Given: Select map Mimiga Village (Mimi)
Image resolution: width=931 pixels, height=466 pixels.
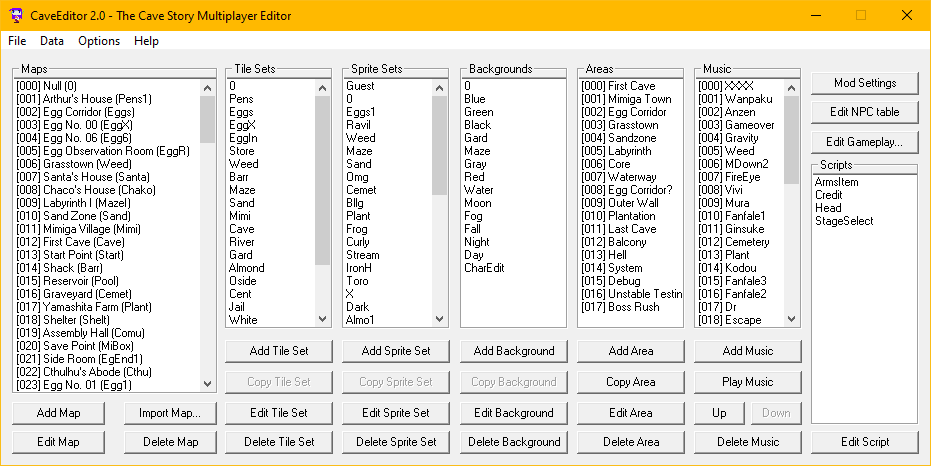Looking at the screenshot, I should click(78, 229).
